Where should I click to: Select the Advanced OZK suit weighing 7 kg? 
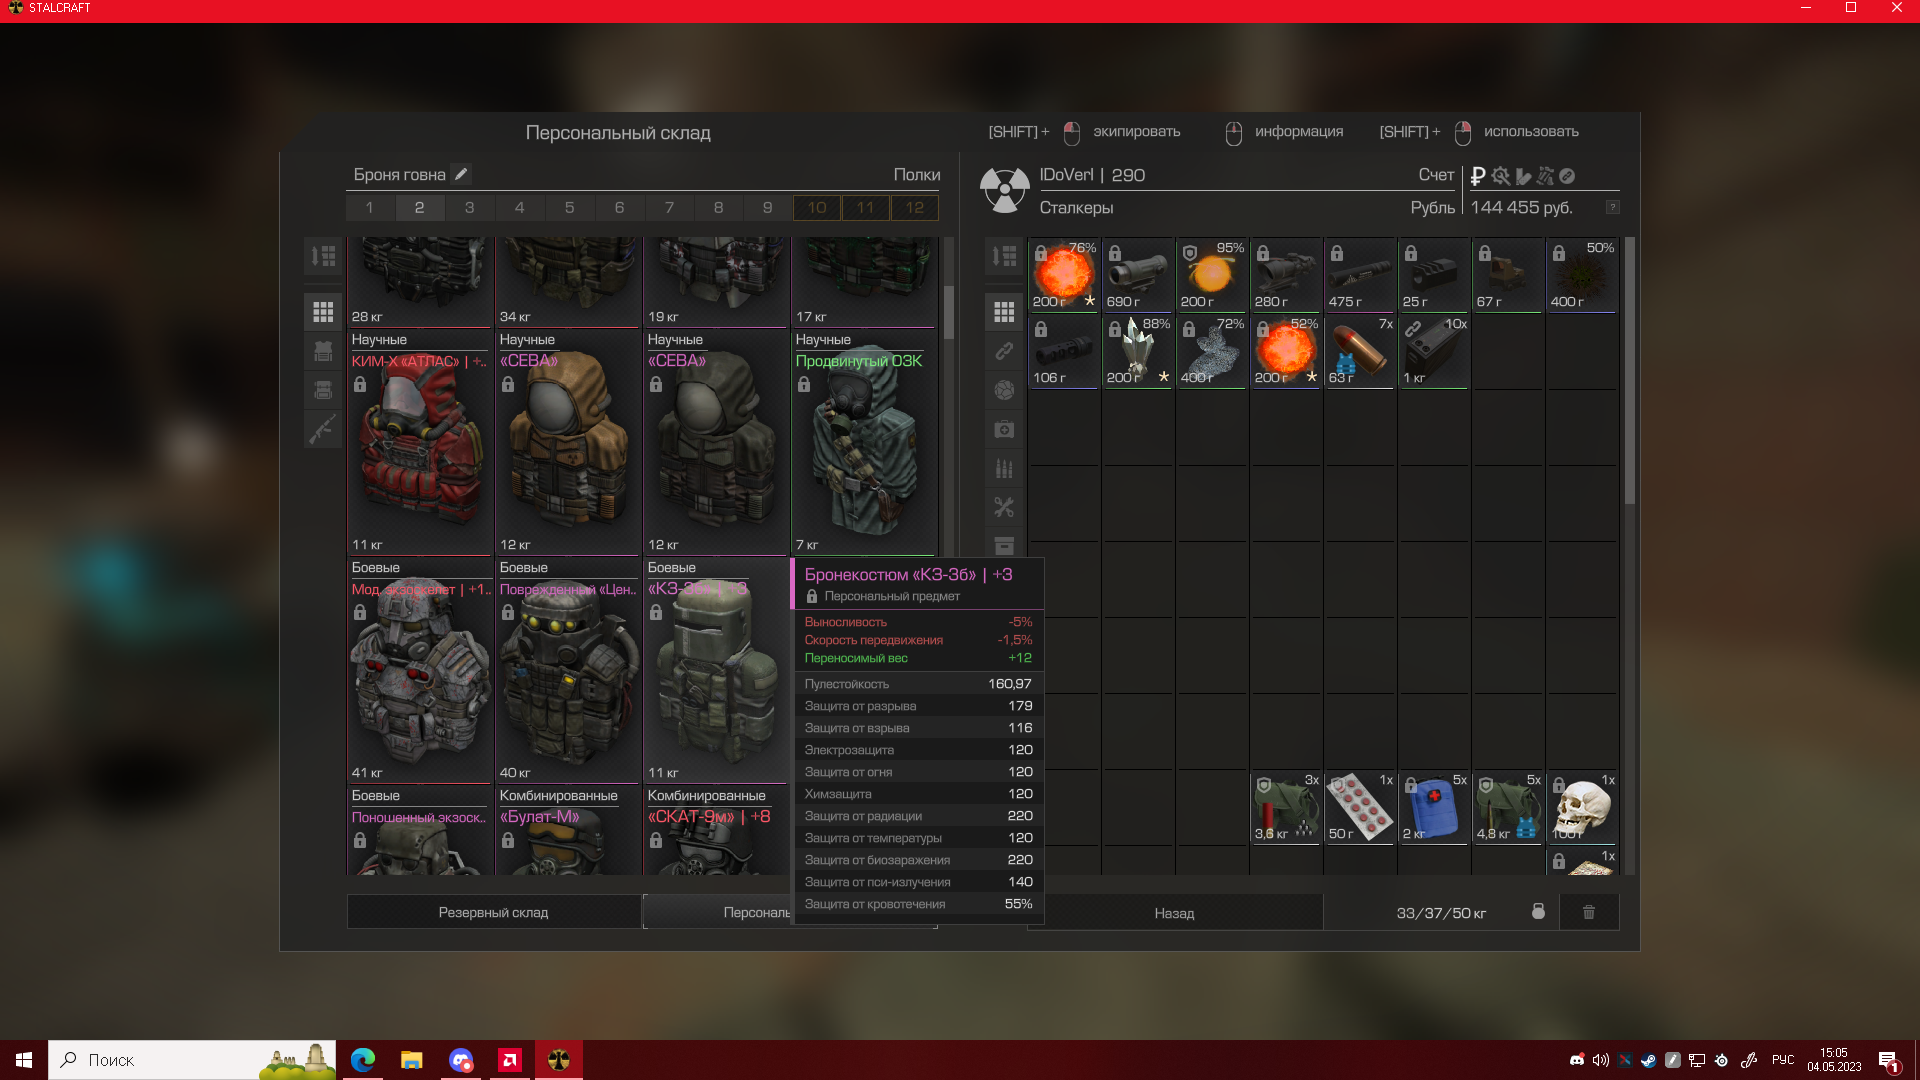(x=864, y=442)
